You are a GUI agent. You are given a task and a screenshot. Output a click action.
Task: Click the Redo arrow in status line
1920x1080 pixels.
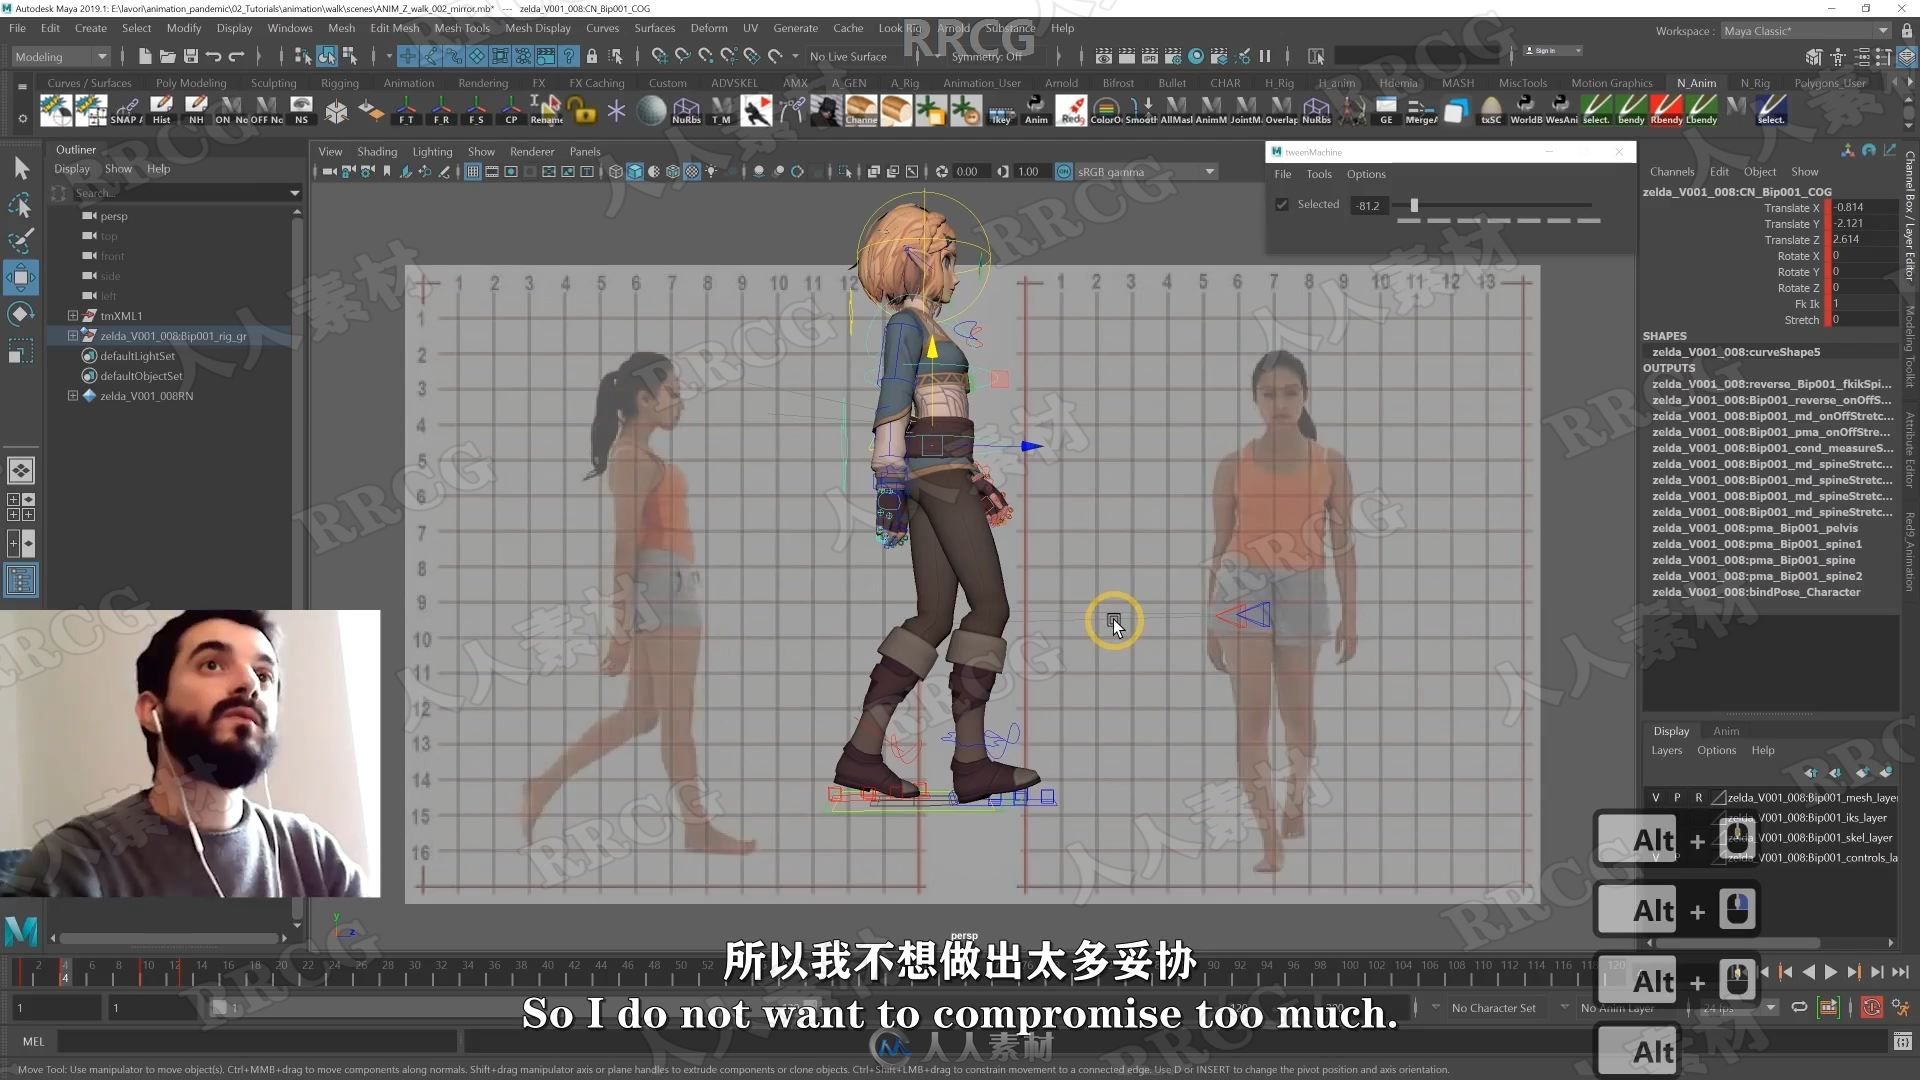[x=237, y=56]
